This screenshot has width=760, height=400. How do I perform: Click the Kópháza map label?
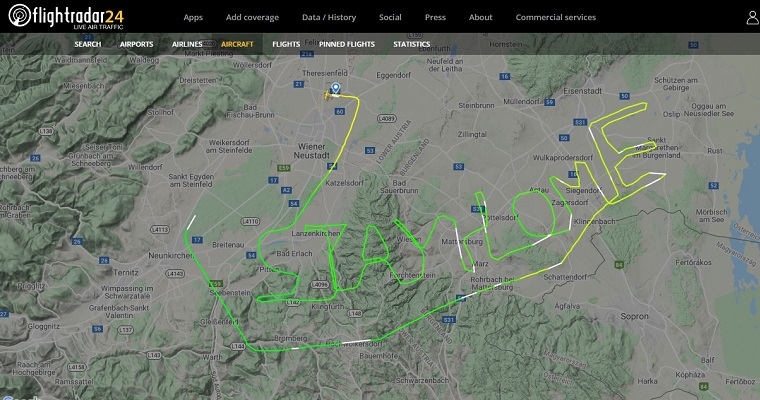[x=689, y=375]
